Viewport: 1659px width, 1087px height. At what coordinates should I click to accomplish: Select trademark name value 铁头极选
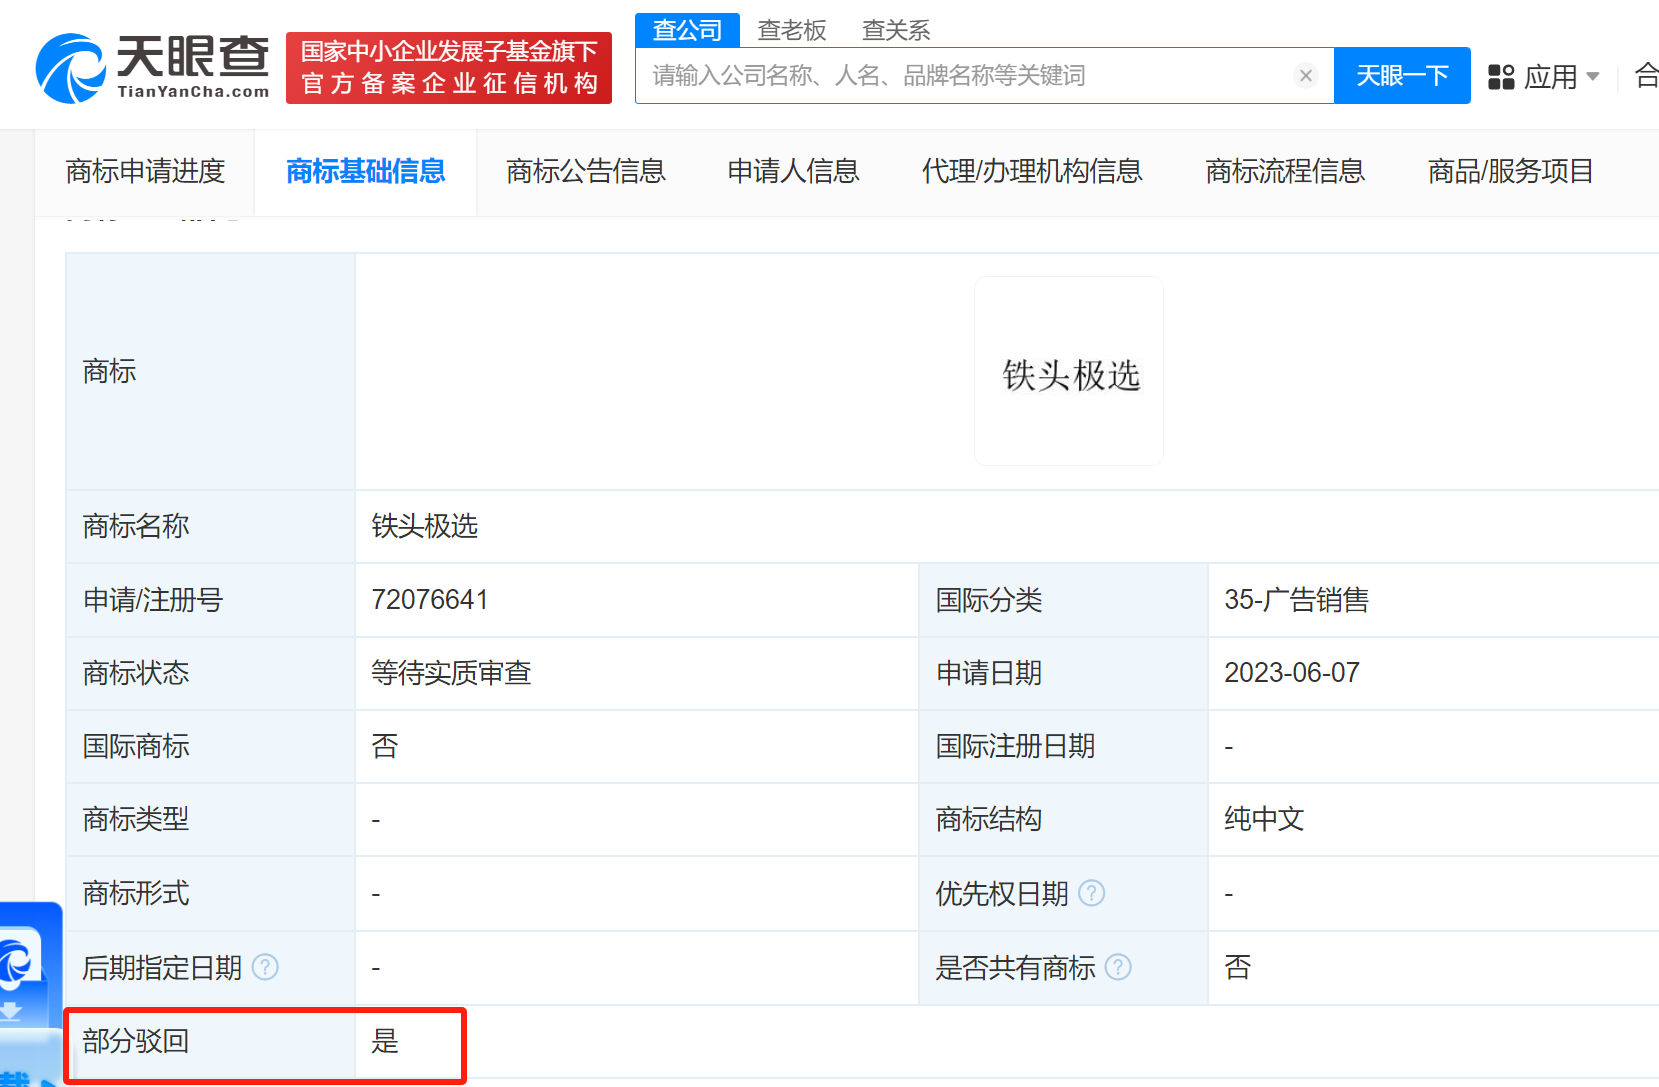click(x=425, y=526)
